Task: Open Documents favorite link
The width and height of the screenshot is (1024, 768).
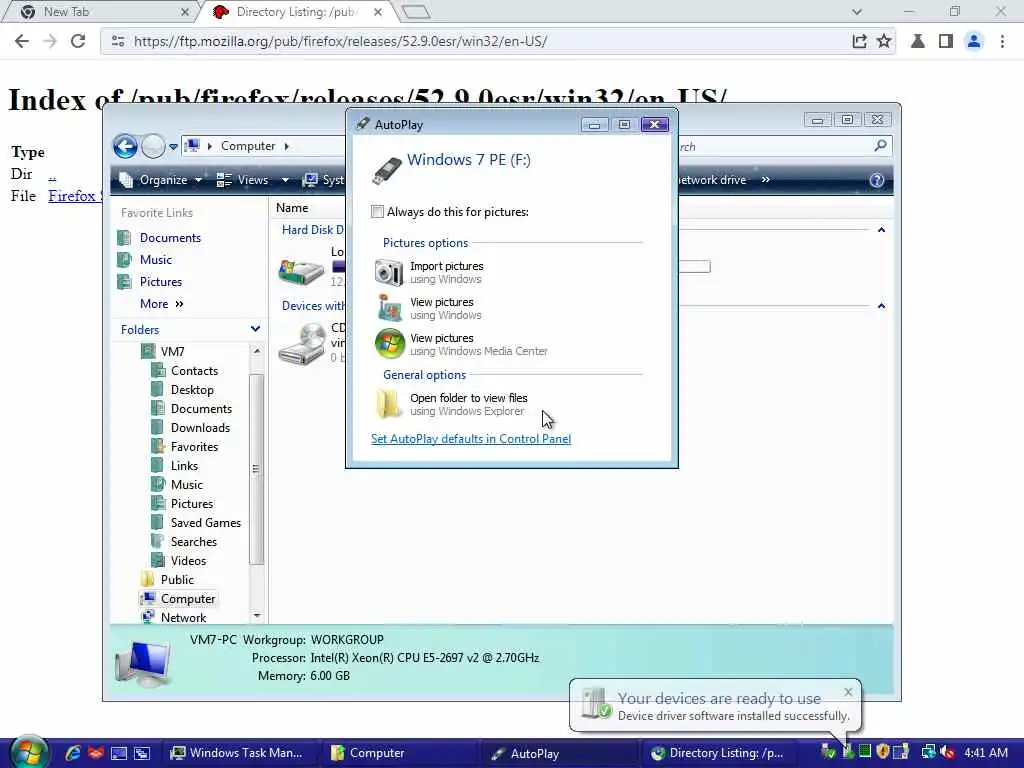Action: click(x=170, y=238)
